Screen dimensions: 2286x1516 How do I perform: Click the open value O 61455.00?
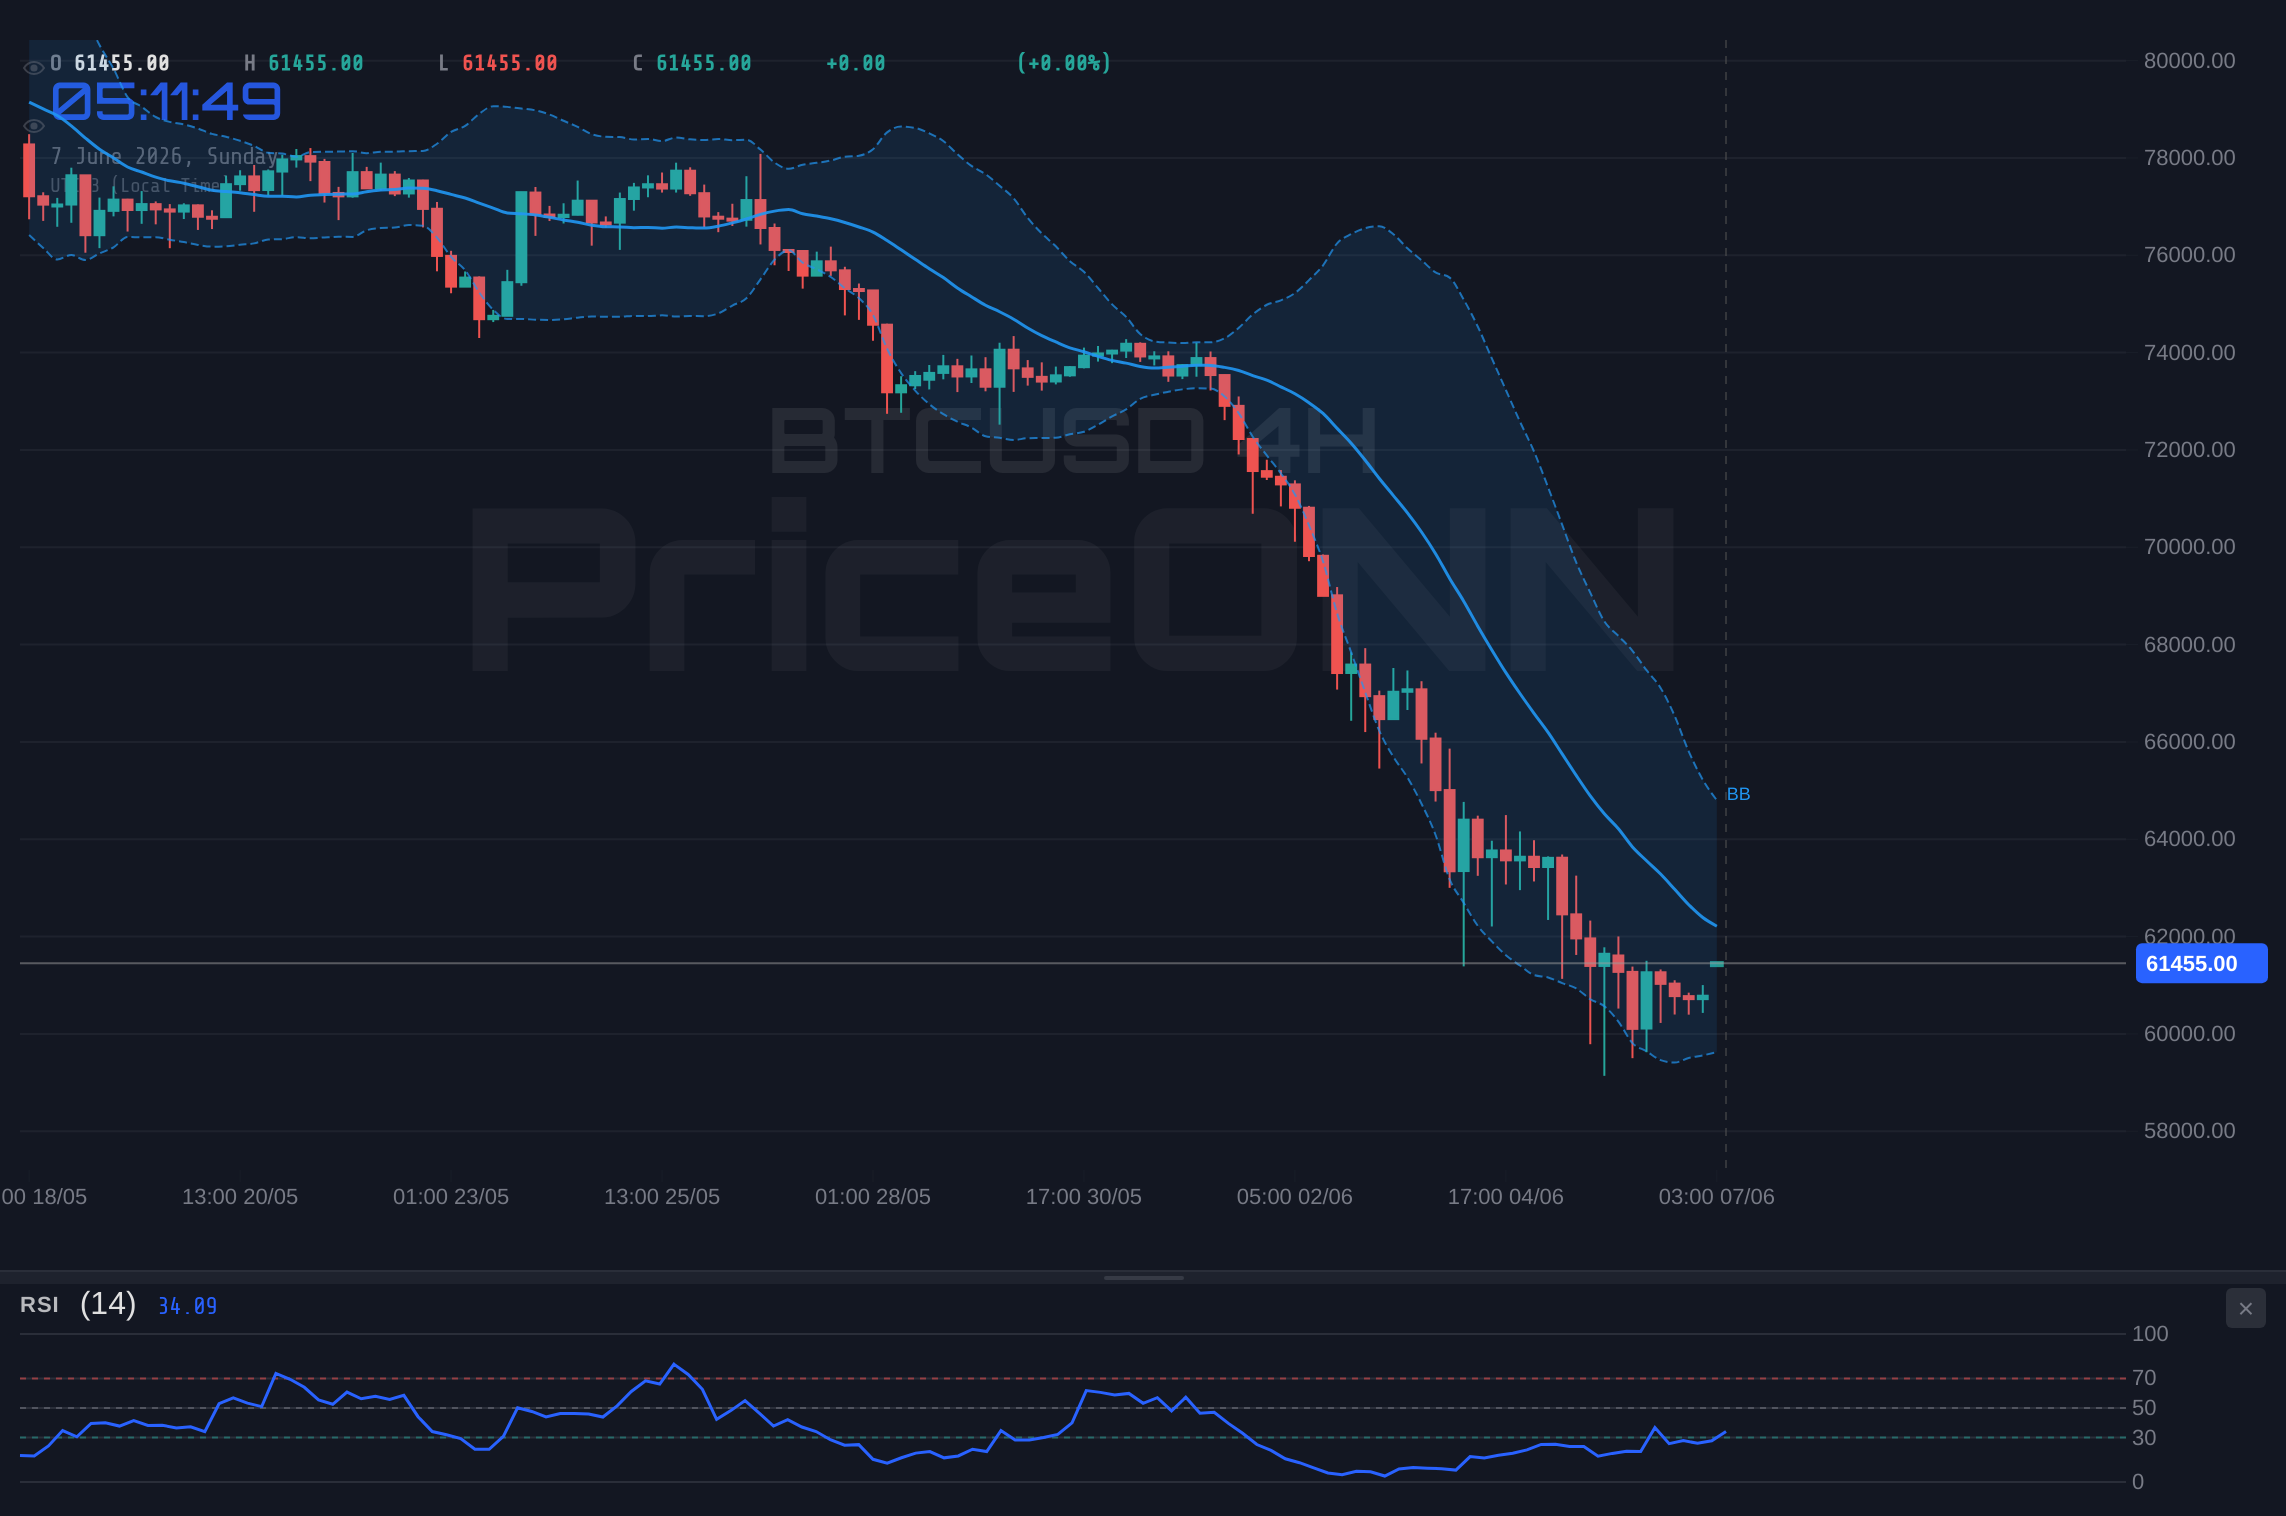(x=110, y=63)
